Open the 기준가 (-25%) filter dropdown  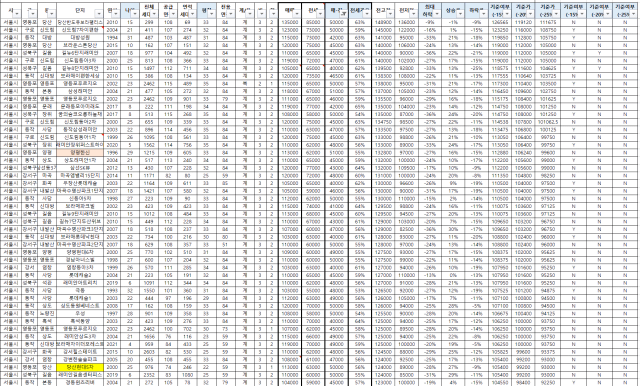coord(556,14)
